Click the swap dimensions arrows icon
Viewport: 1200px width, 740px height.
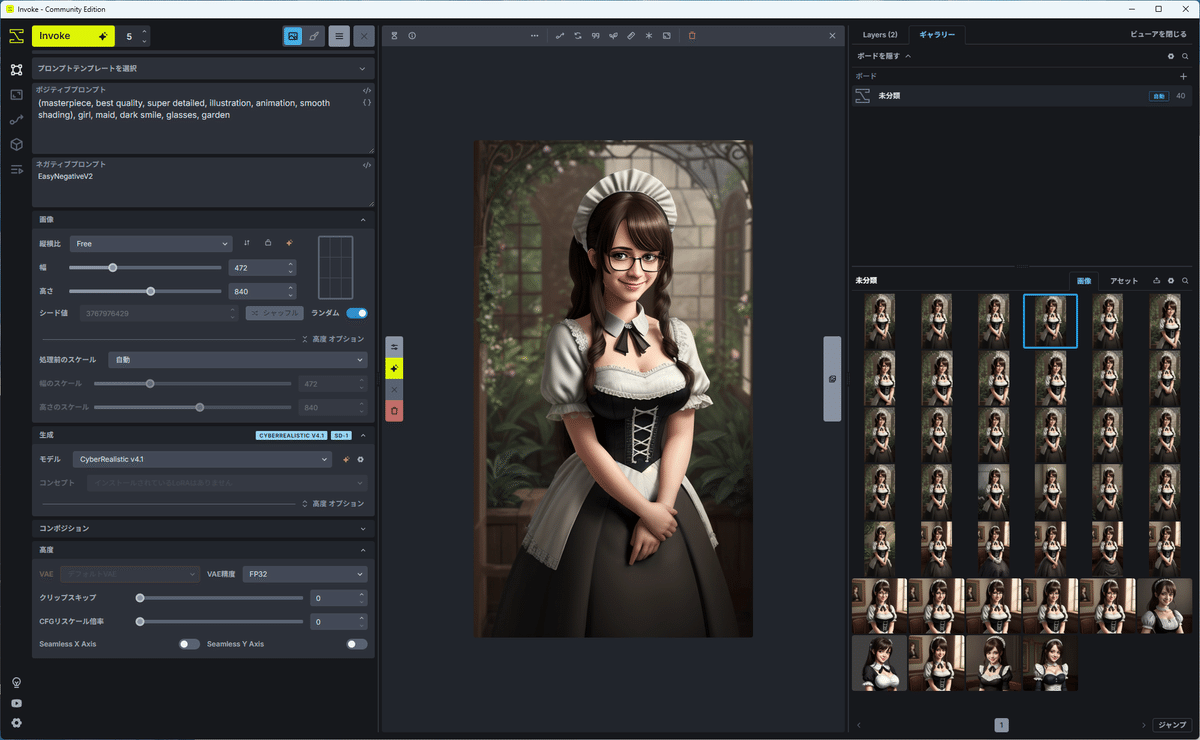pos(247,243)
